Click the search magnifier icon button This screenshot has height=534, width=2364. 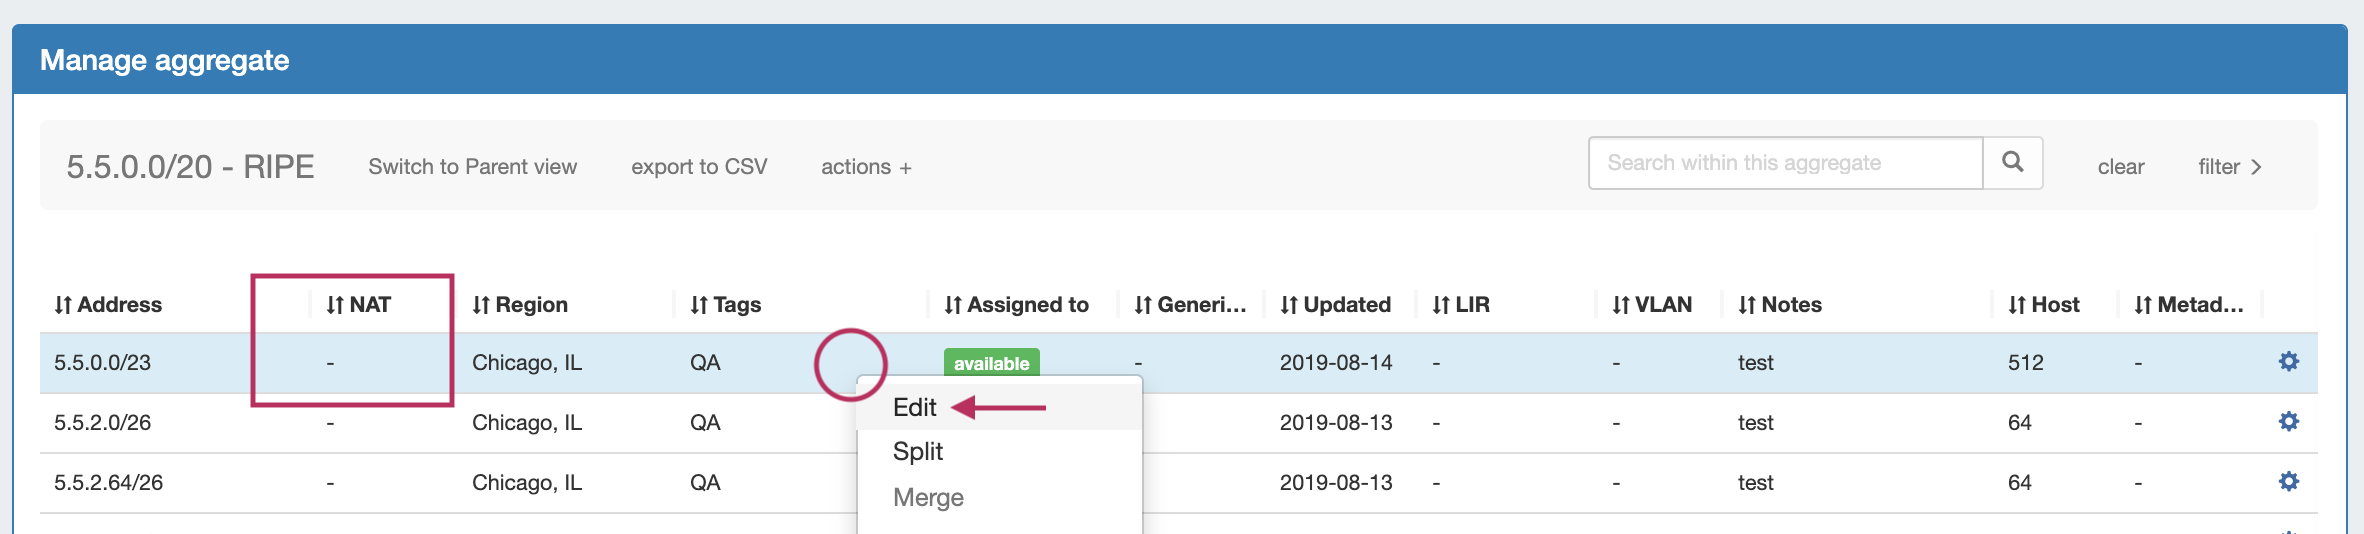coord(2012,163)
